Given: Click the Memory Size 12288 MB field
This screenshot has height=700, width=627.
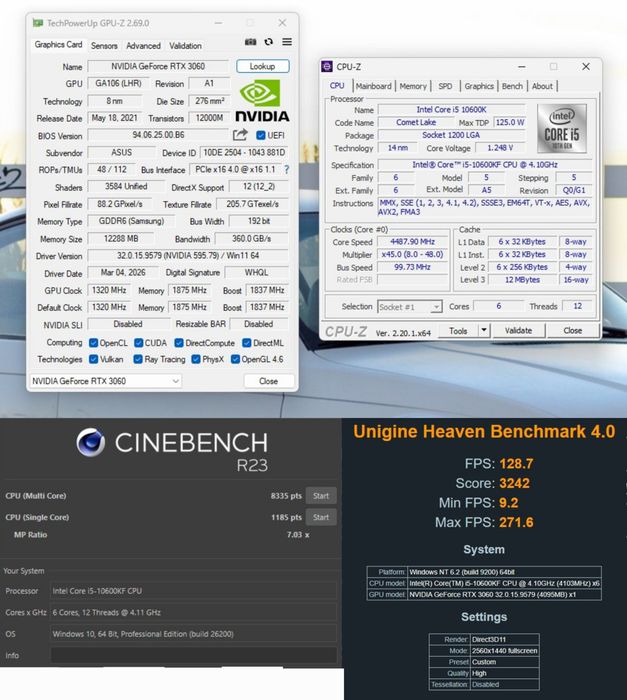Looking at the screenshot, I should click(121, 239).
